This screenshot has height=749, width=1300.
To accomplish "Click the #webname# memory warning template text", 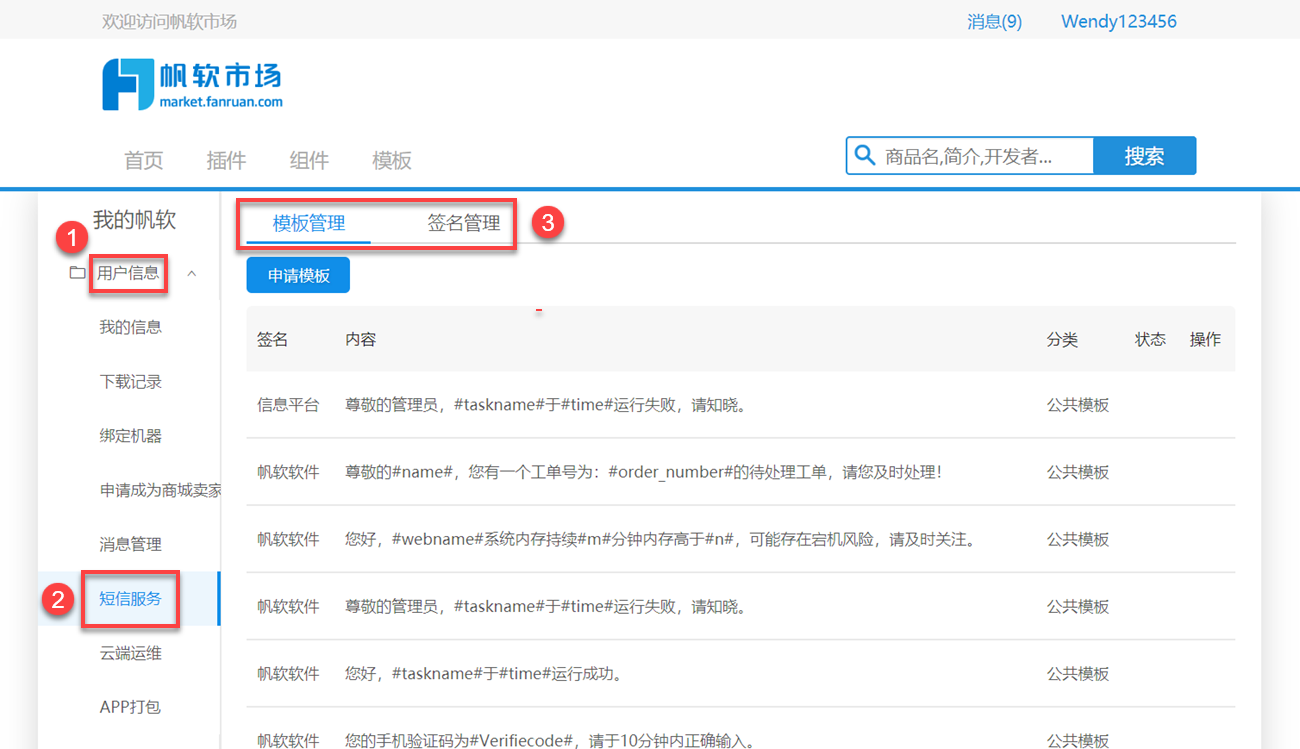I will click(660, 539).
